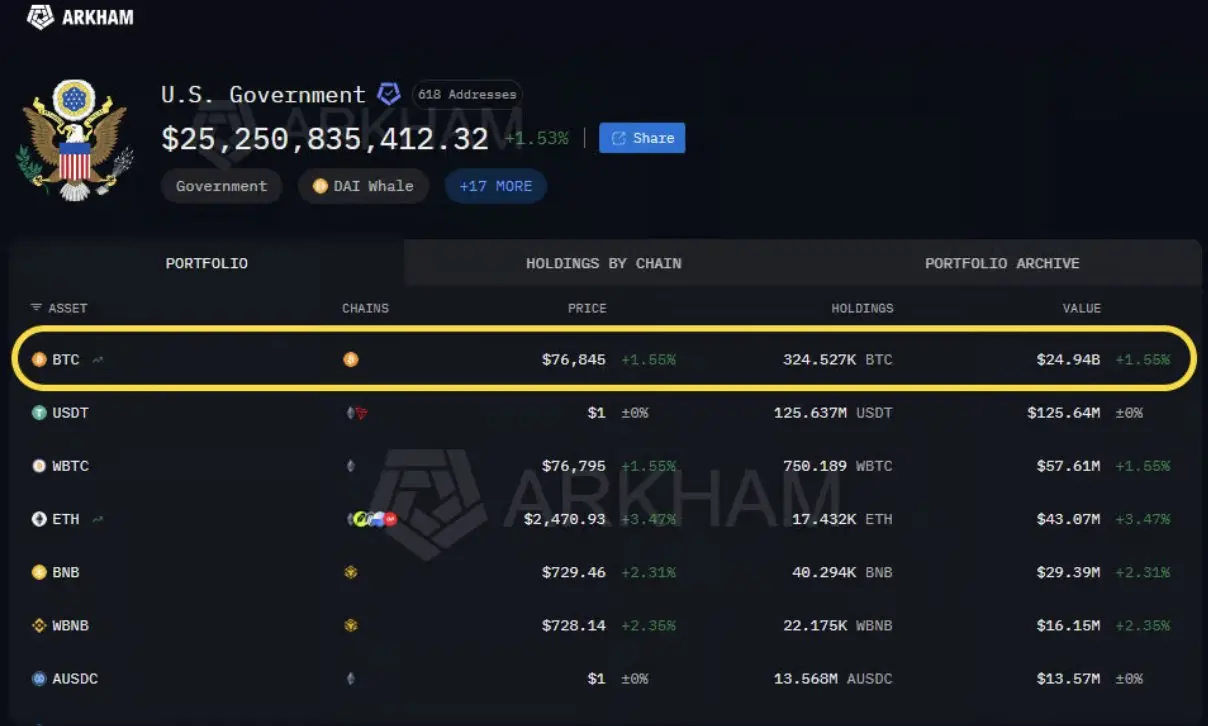Viewport: 1208px width, 726px height.
Task: Click the $29.39M BNB value
Action: pos(1068,572)
